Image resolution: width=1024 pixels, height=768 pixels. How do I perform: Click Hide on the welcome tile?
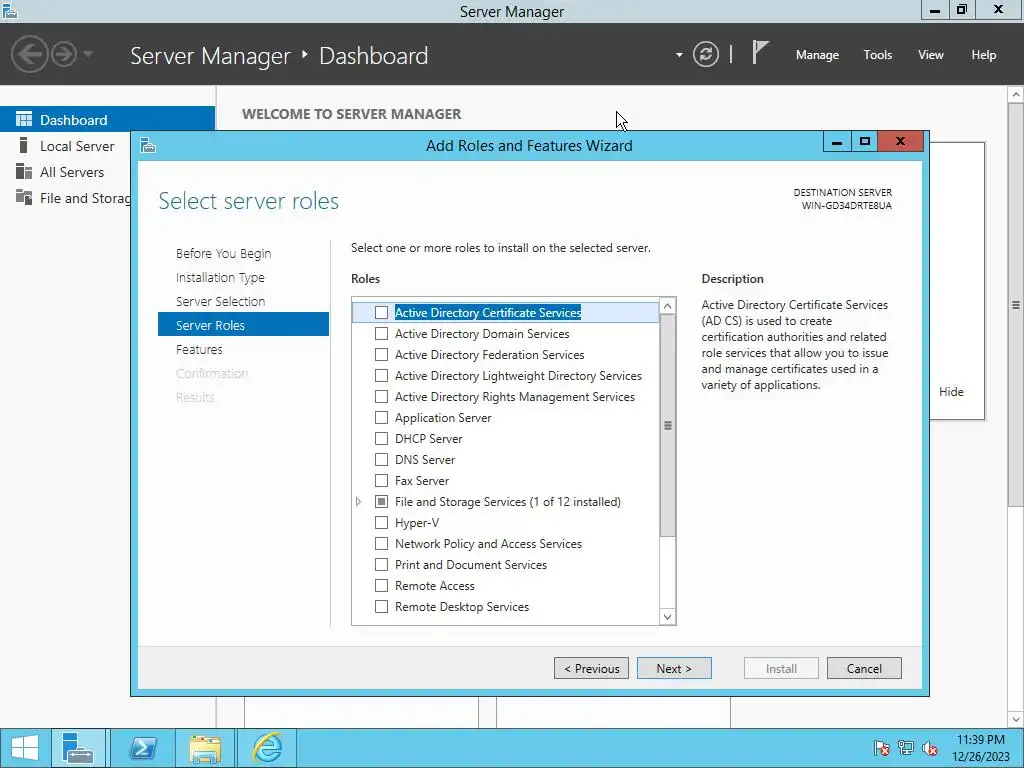tap(951, 392)
